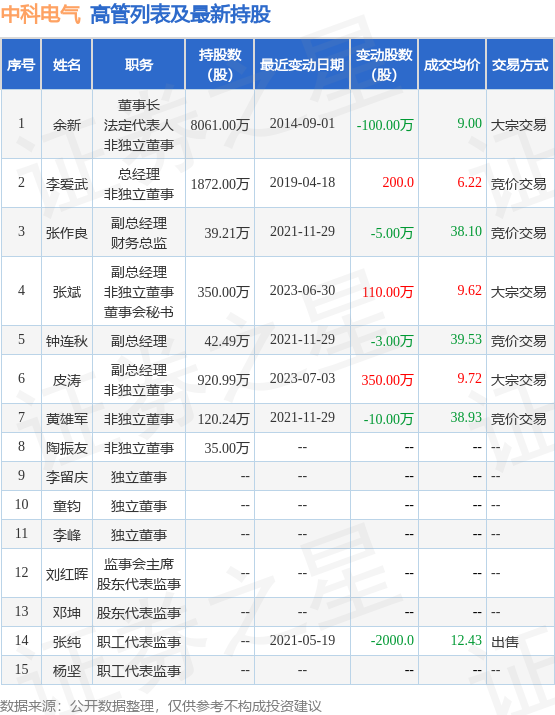
Task: Select the name 刘红晖
Action: point(67,574)
